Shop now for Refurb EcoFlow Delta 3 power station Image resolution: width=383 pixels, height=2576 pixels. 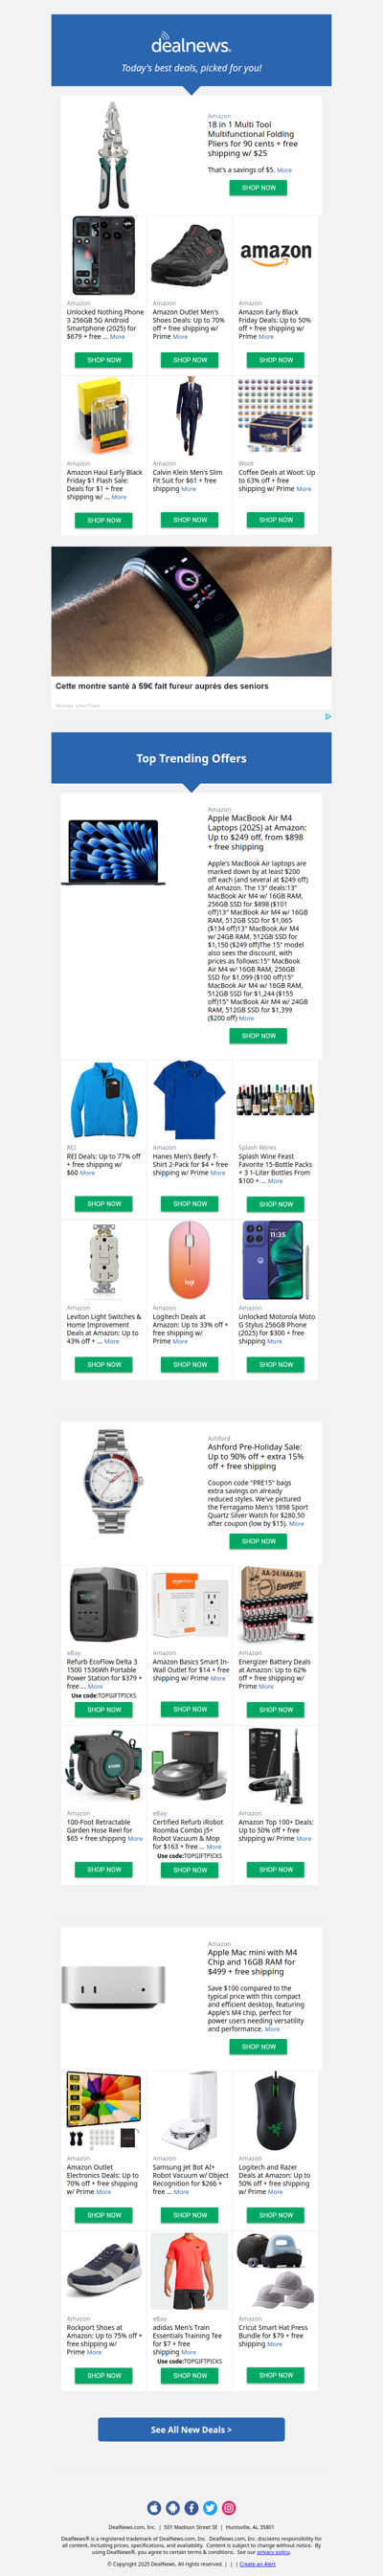pos(104,1709)
